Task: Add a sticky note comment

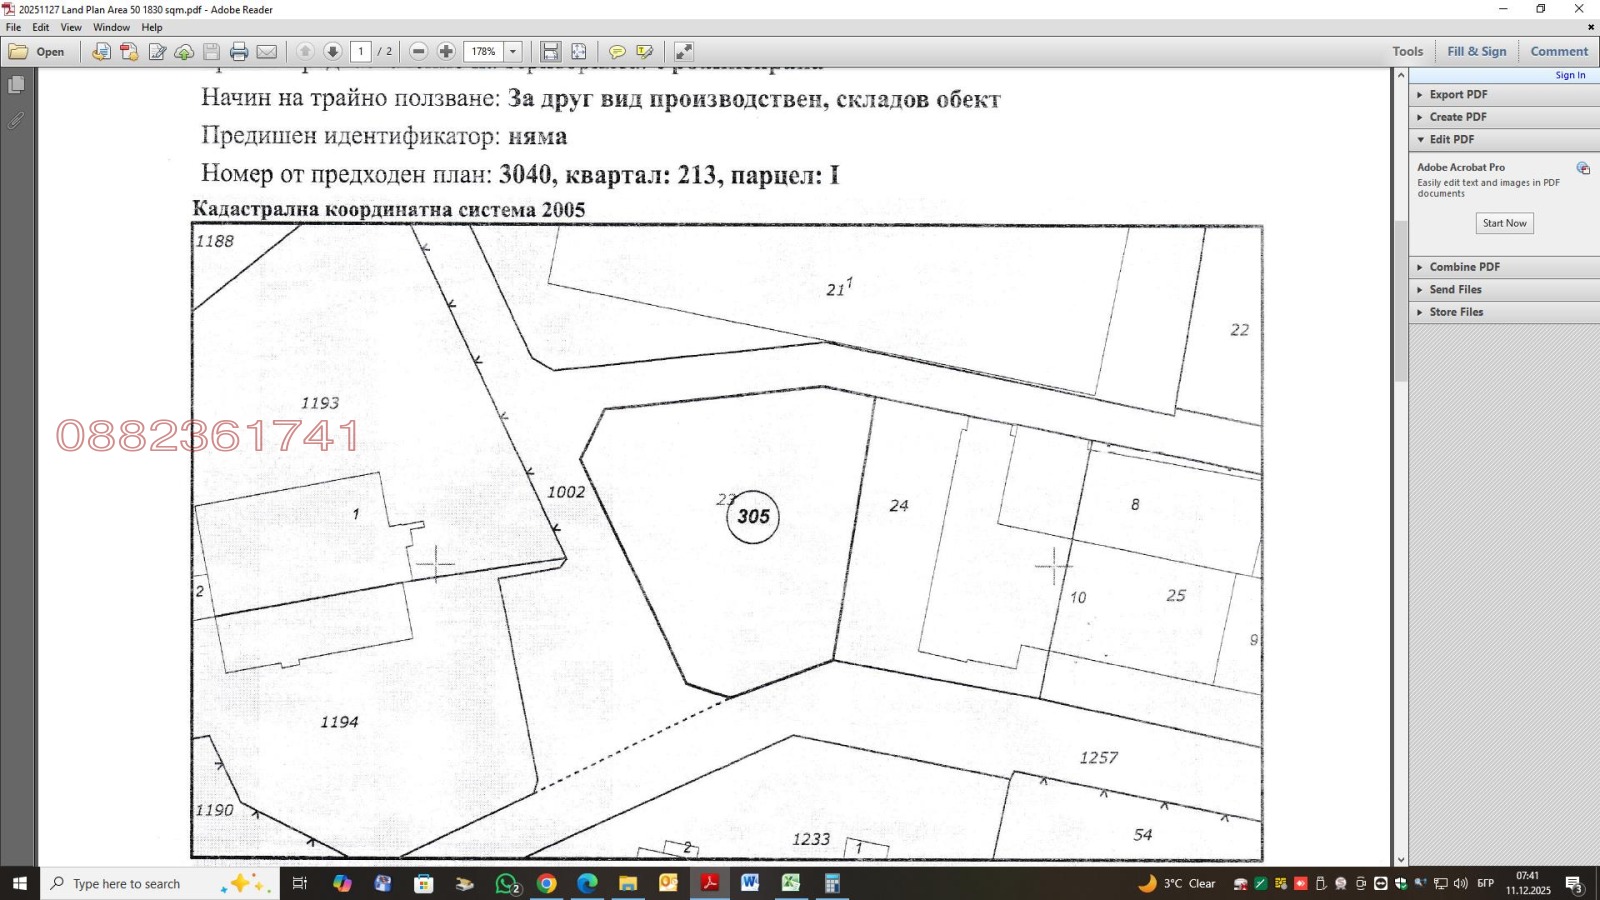Action: click(617, 52)
